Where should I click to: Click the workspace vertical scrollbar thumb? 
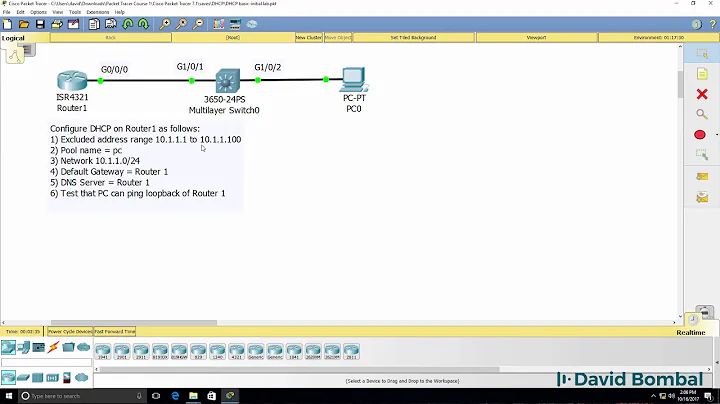point(681,84)
